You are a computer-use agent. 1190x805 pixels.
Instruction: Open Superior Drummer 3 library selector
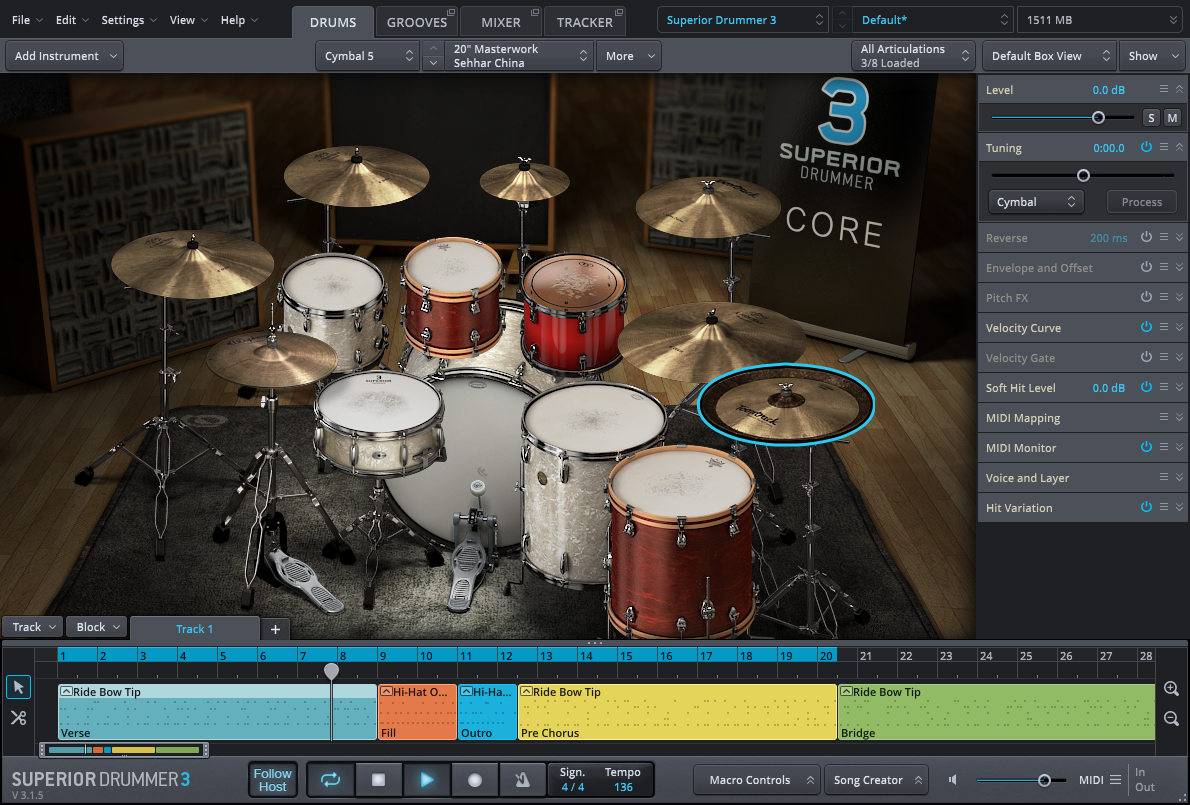tap(743, 20)
